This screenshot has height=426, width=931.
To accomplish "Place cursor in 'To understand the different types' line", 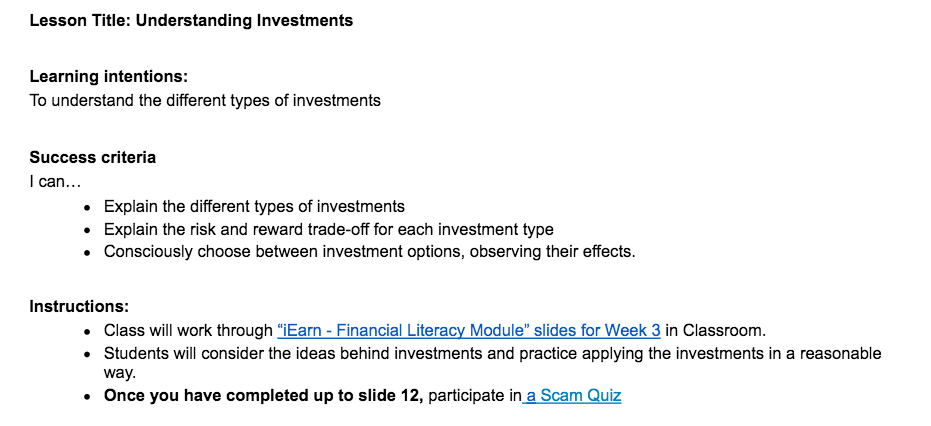I will (205, 100).
